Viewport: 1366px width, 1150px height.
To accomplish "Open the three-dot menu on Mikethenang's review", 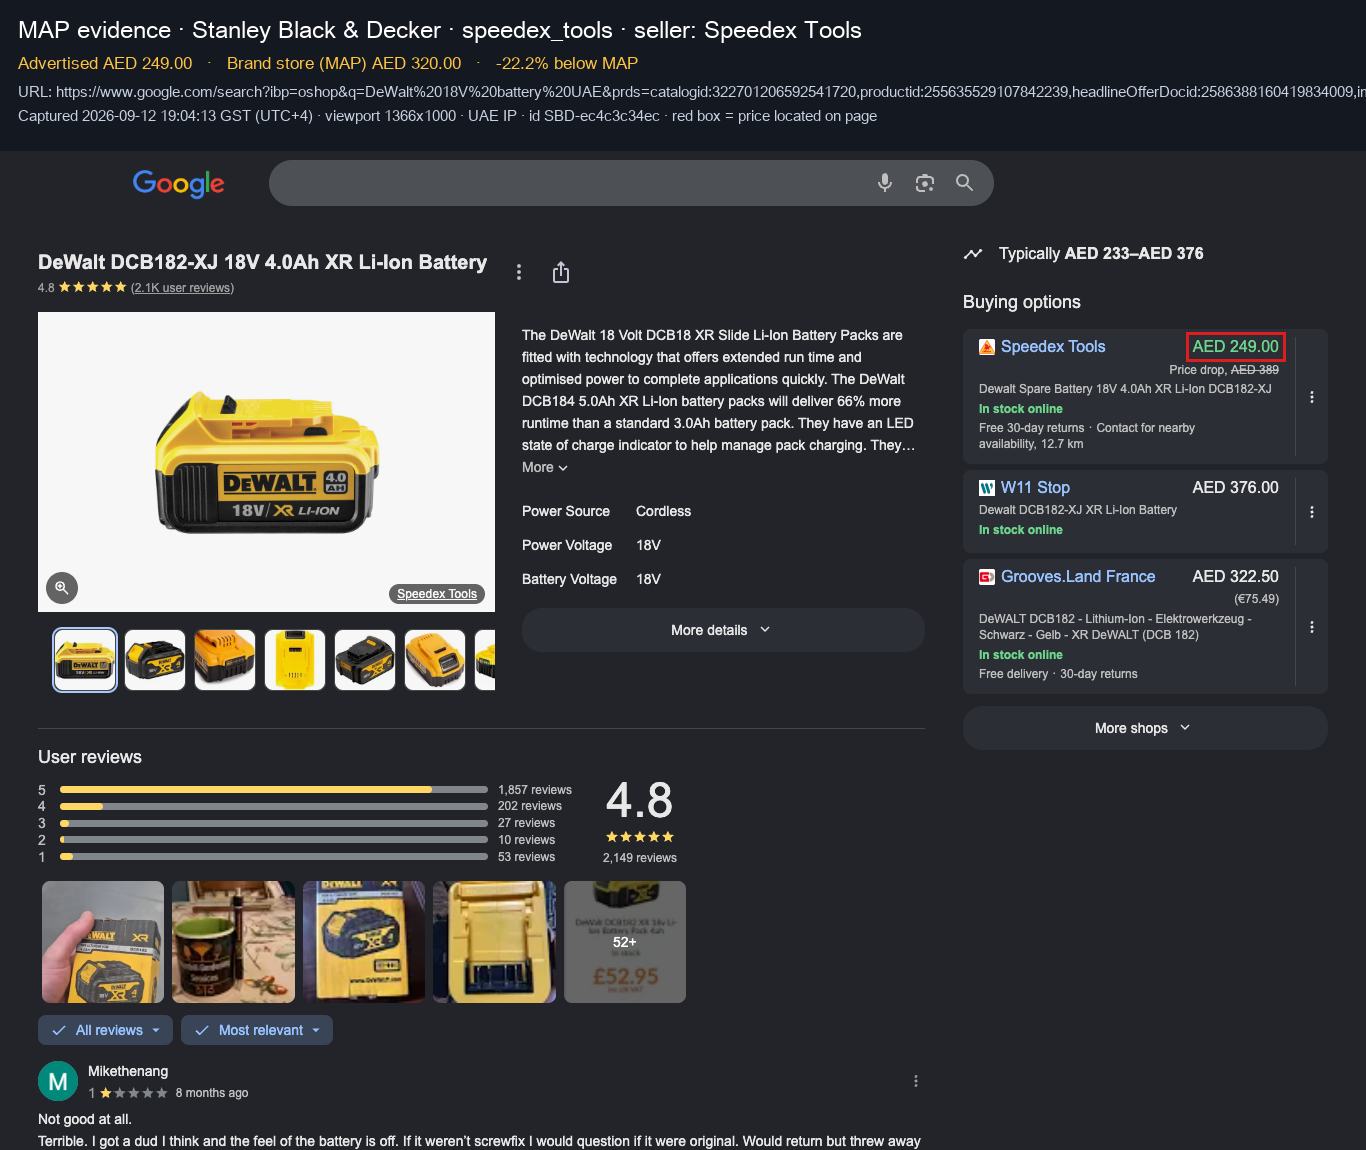I will [x=915, y=1081].
